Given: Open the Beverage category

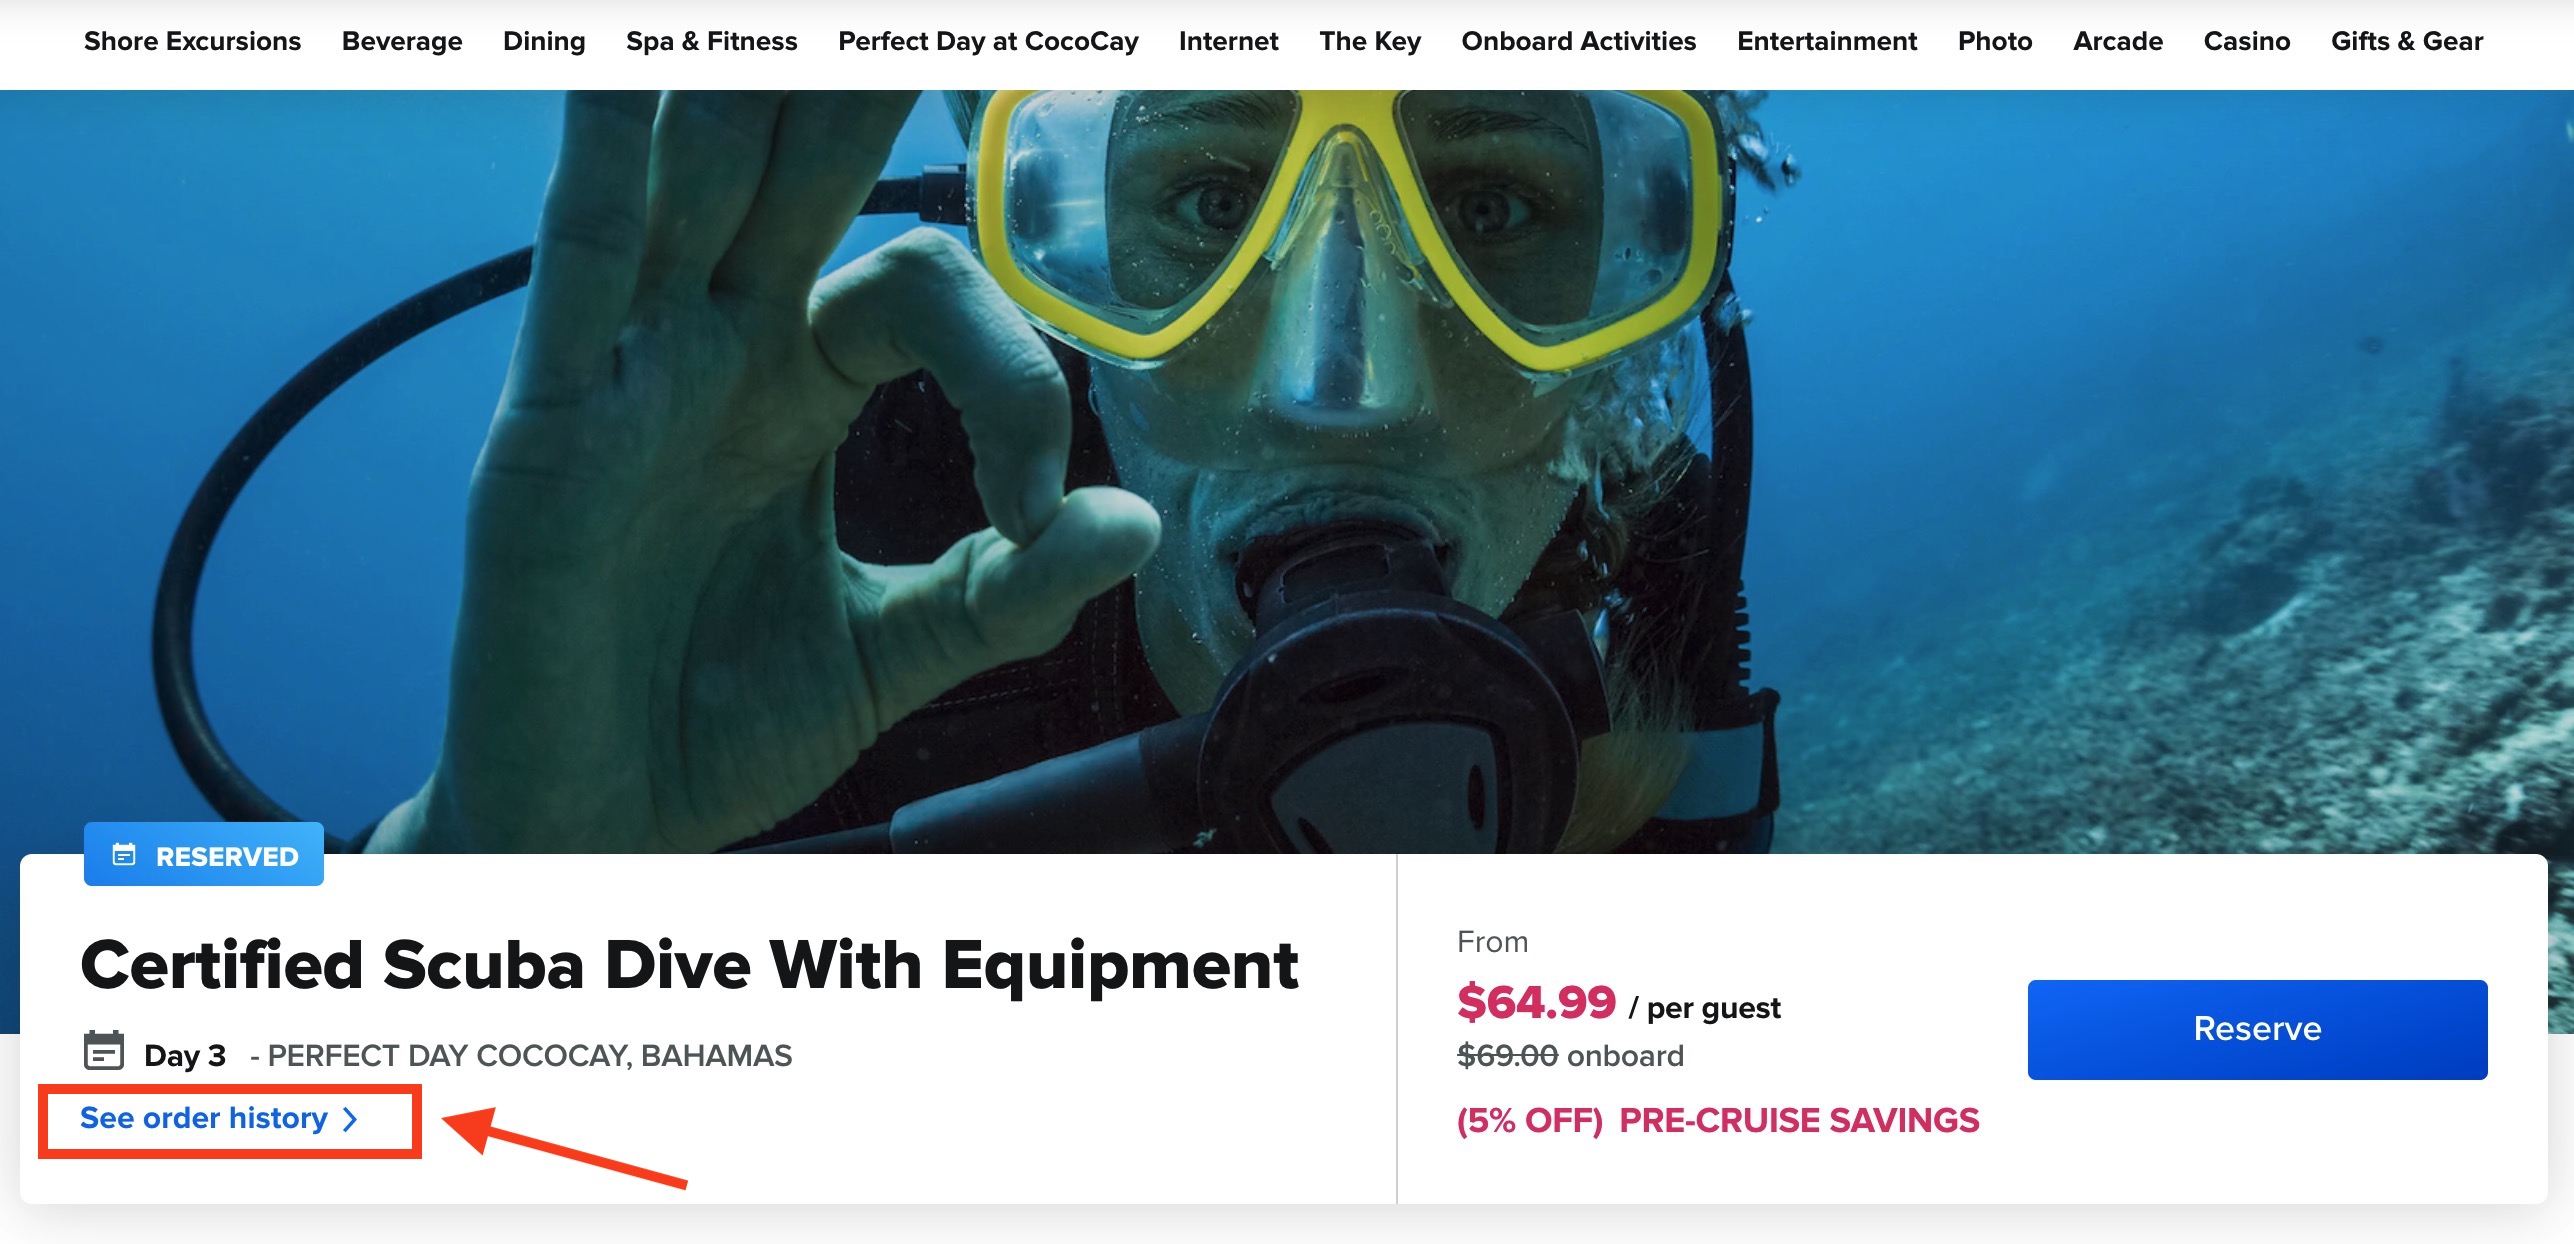Looking at the screenshot, I should 402,41.
